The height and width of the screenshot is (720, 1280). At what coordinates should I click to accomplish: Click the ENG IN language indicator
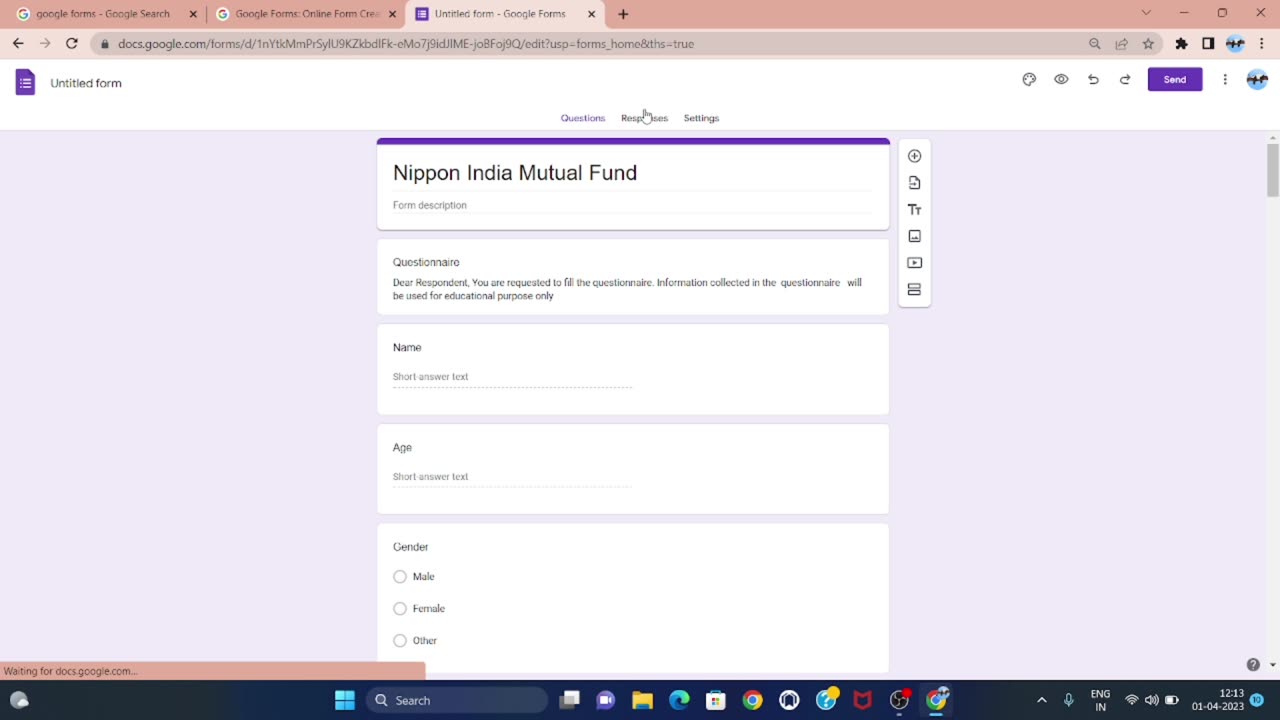tap(1100, 700)
